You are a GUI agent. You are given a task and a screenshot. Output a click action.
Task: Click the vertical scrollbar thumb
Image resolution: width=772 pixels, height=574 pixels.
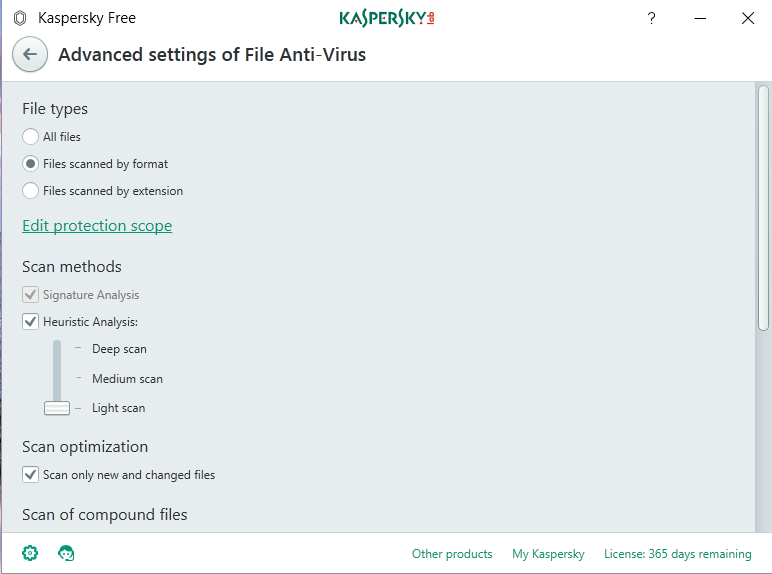tap(763, 208)
